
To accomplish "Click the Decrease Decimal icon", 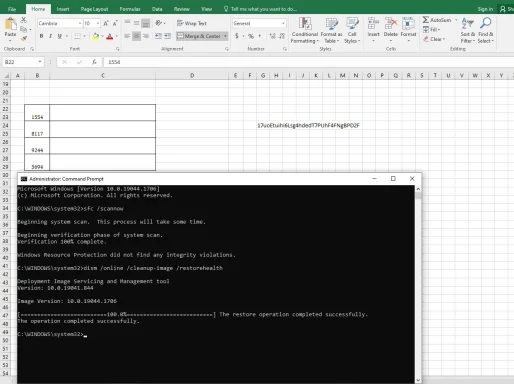I will click(282, 36).
